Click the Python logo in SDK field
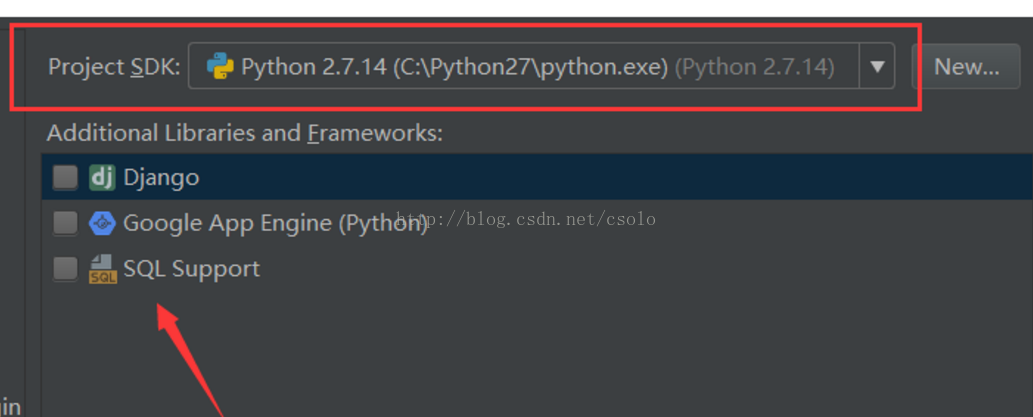This screenshot has width=1033, height=417. [x=219, y=67]
